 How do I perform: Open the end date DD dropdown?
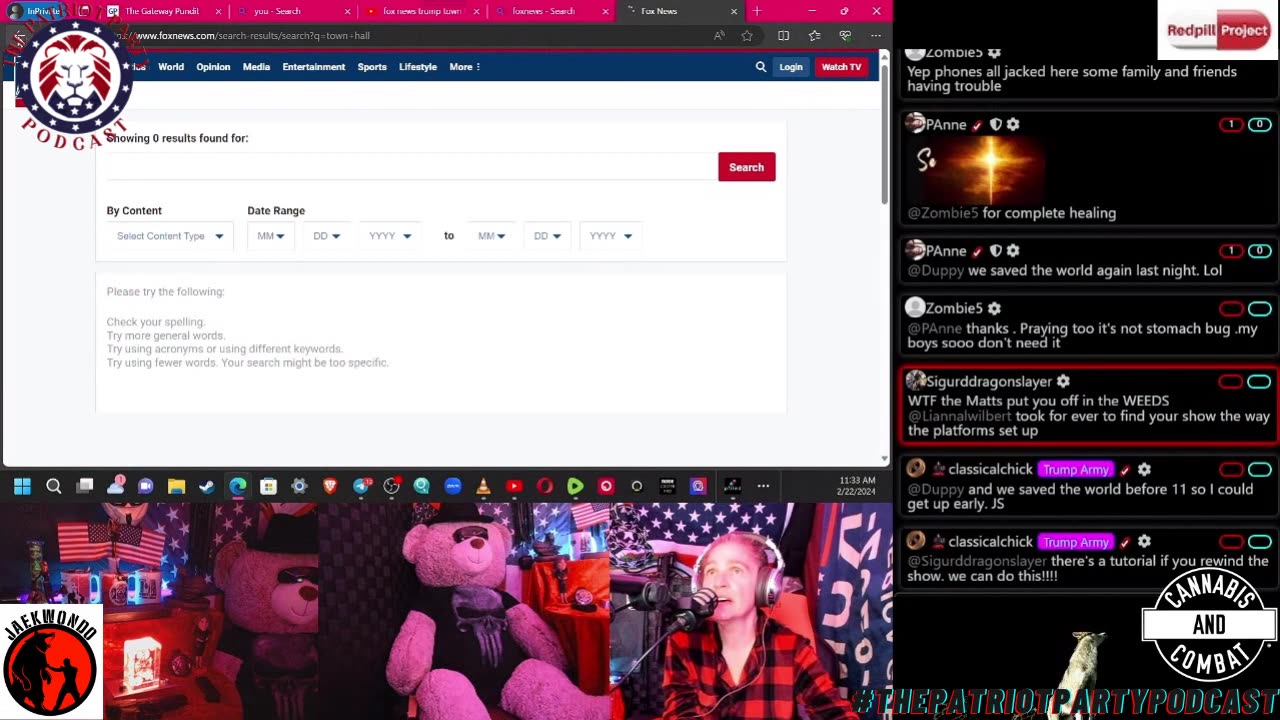click(x=547, y=236)
